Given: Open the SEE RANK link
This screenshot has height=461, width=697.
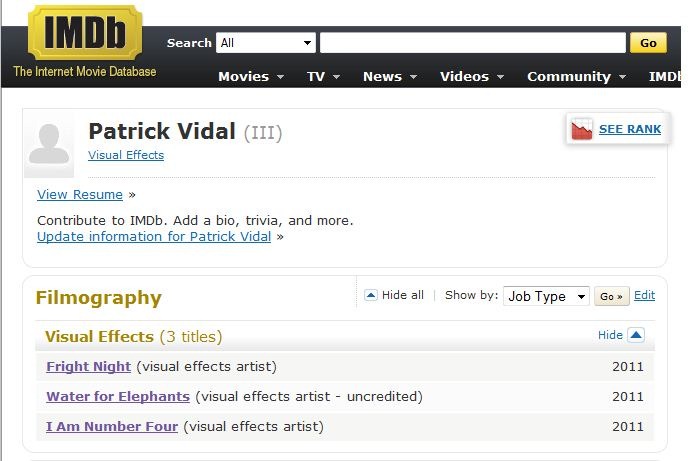Looking at the screenshot, I should tap(629, 129).
